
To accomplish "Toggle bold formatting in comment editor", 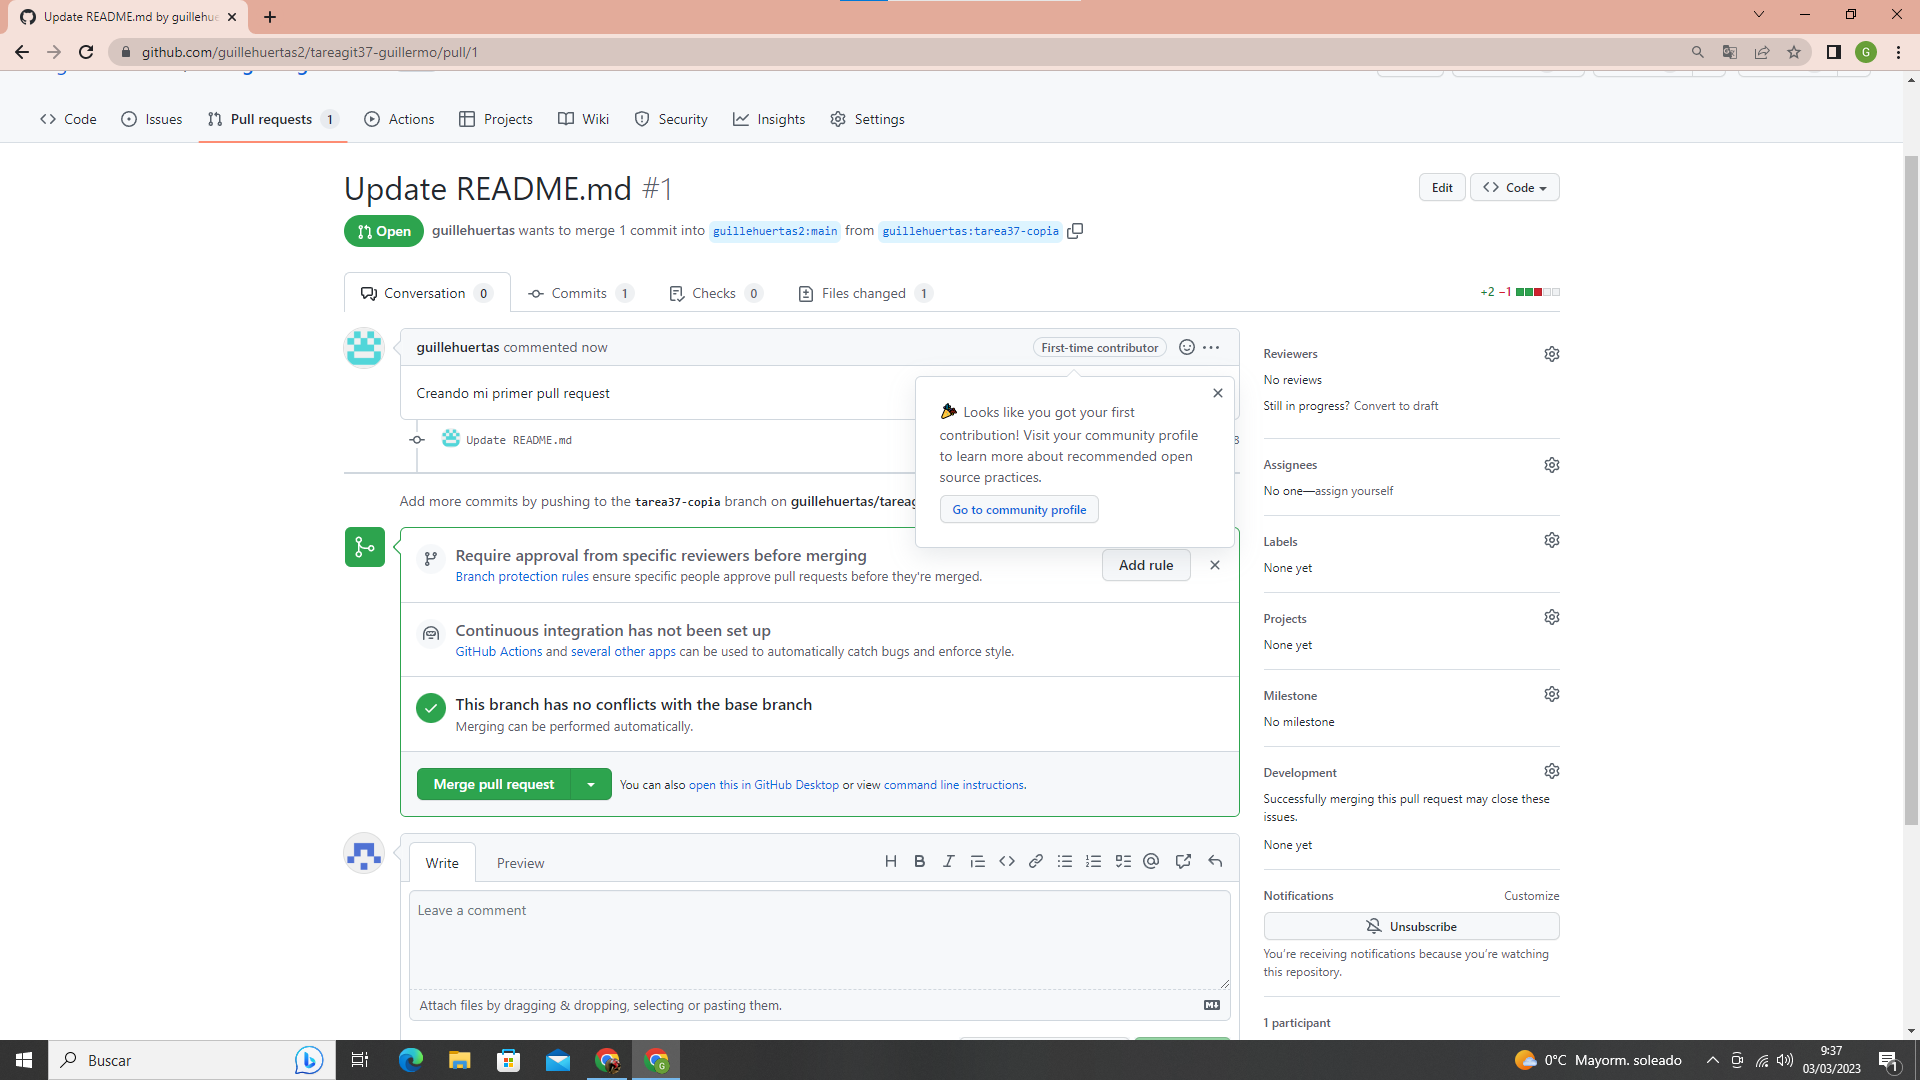I will 919,861.
